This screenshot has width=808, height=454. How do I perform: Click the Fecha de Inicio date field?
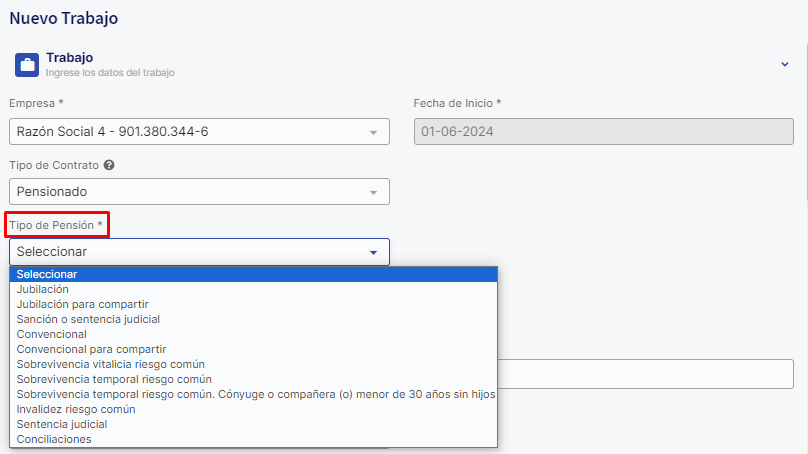pyautogui.click(x=604, y=131)
